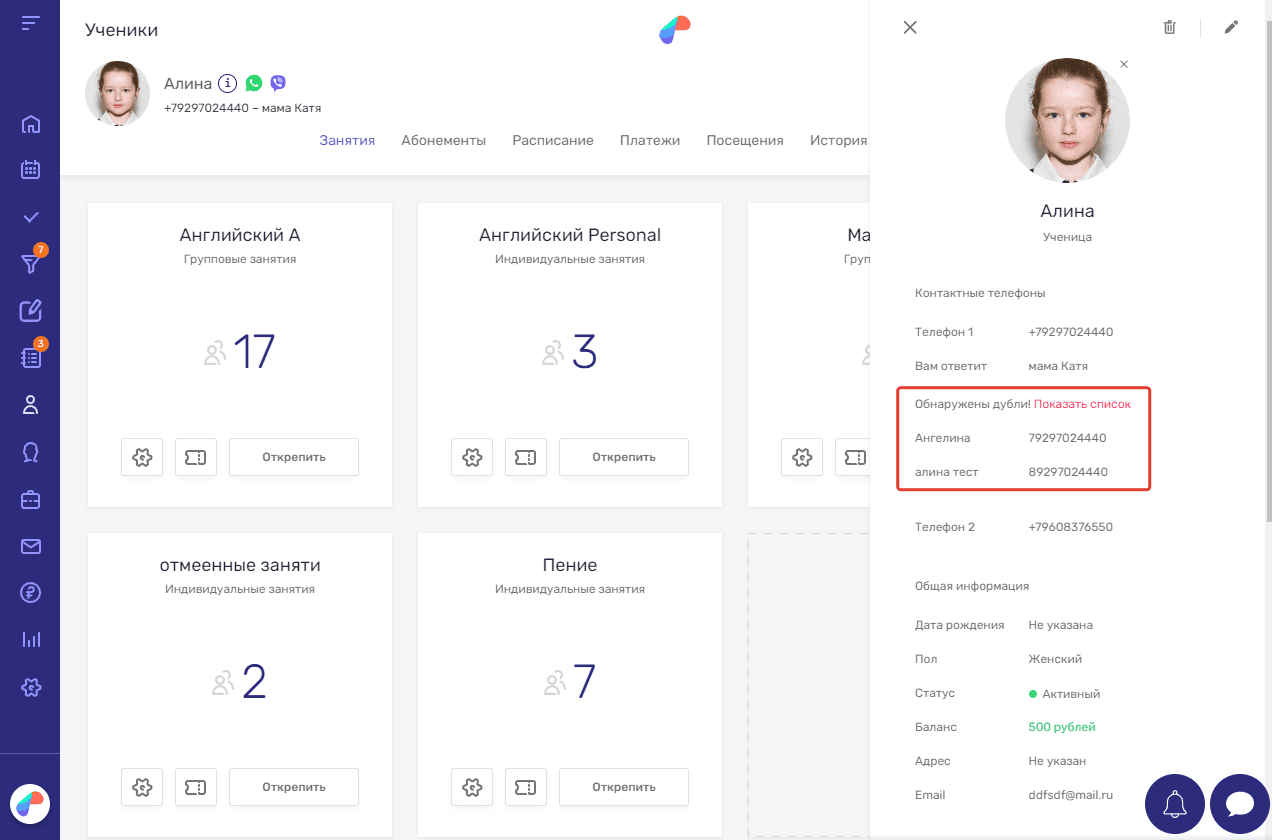Switch to the Абонементы tab
1272x840 pixels.
(x=443, y=141)
